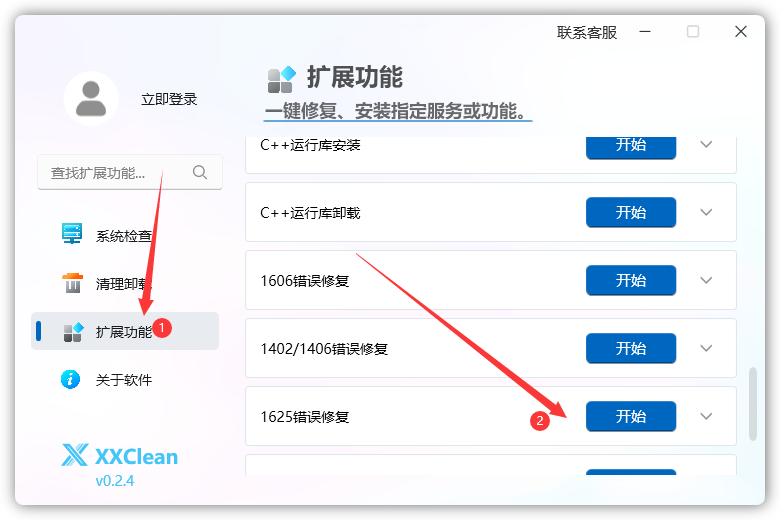Click the XXClean logo icon
780x520 pixels.
75,456
